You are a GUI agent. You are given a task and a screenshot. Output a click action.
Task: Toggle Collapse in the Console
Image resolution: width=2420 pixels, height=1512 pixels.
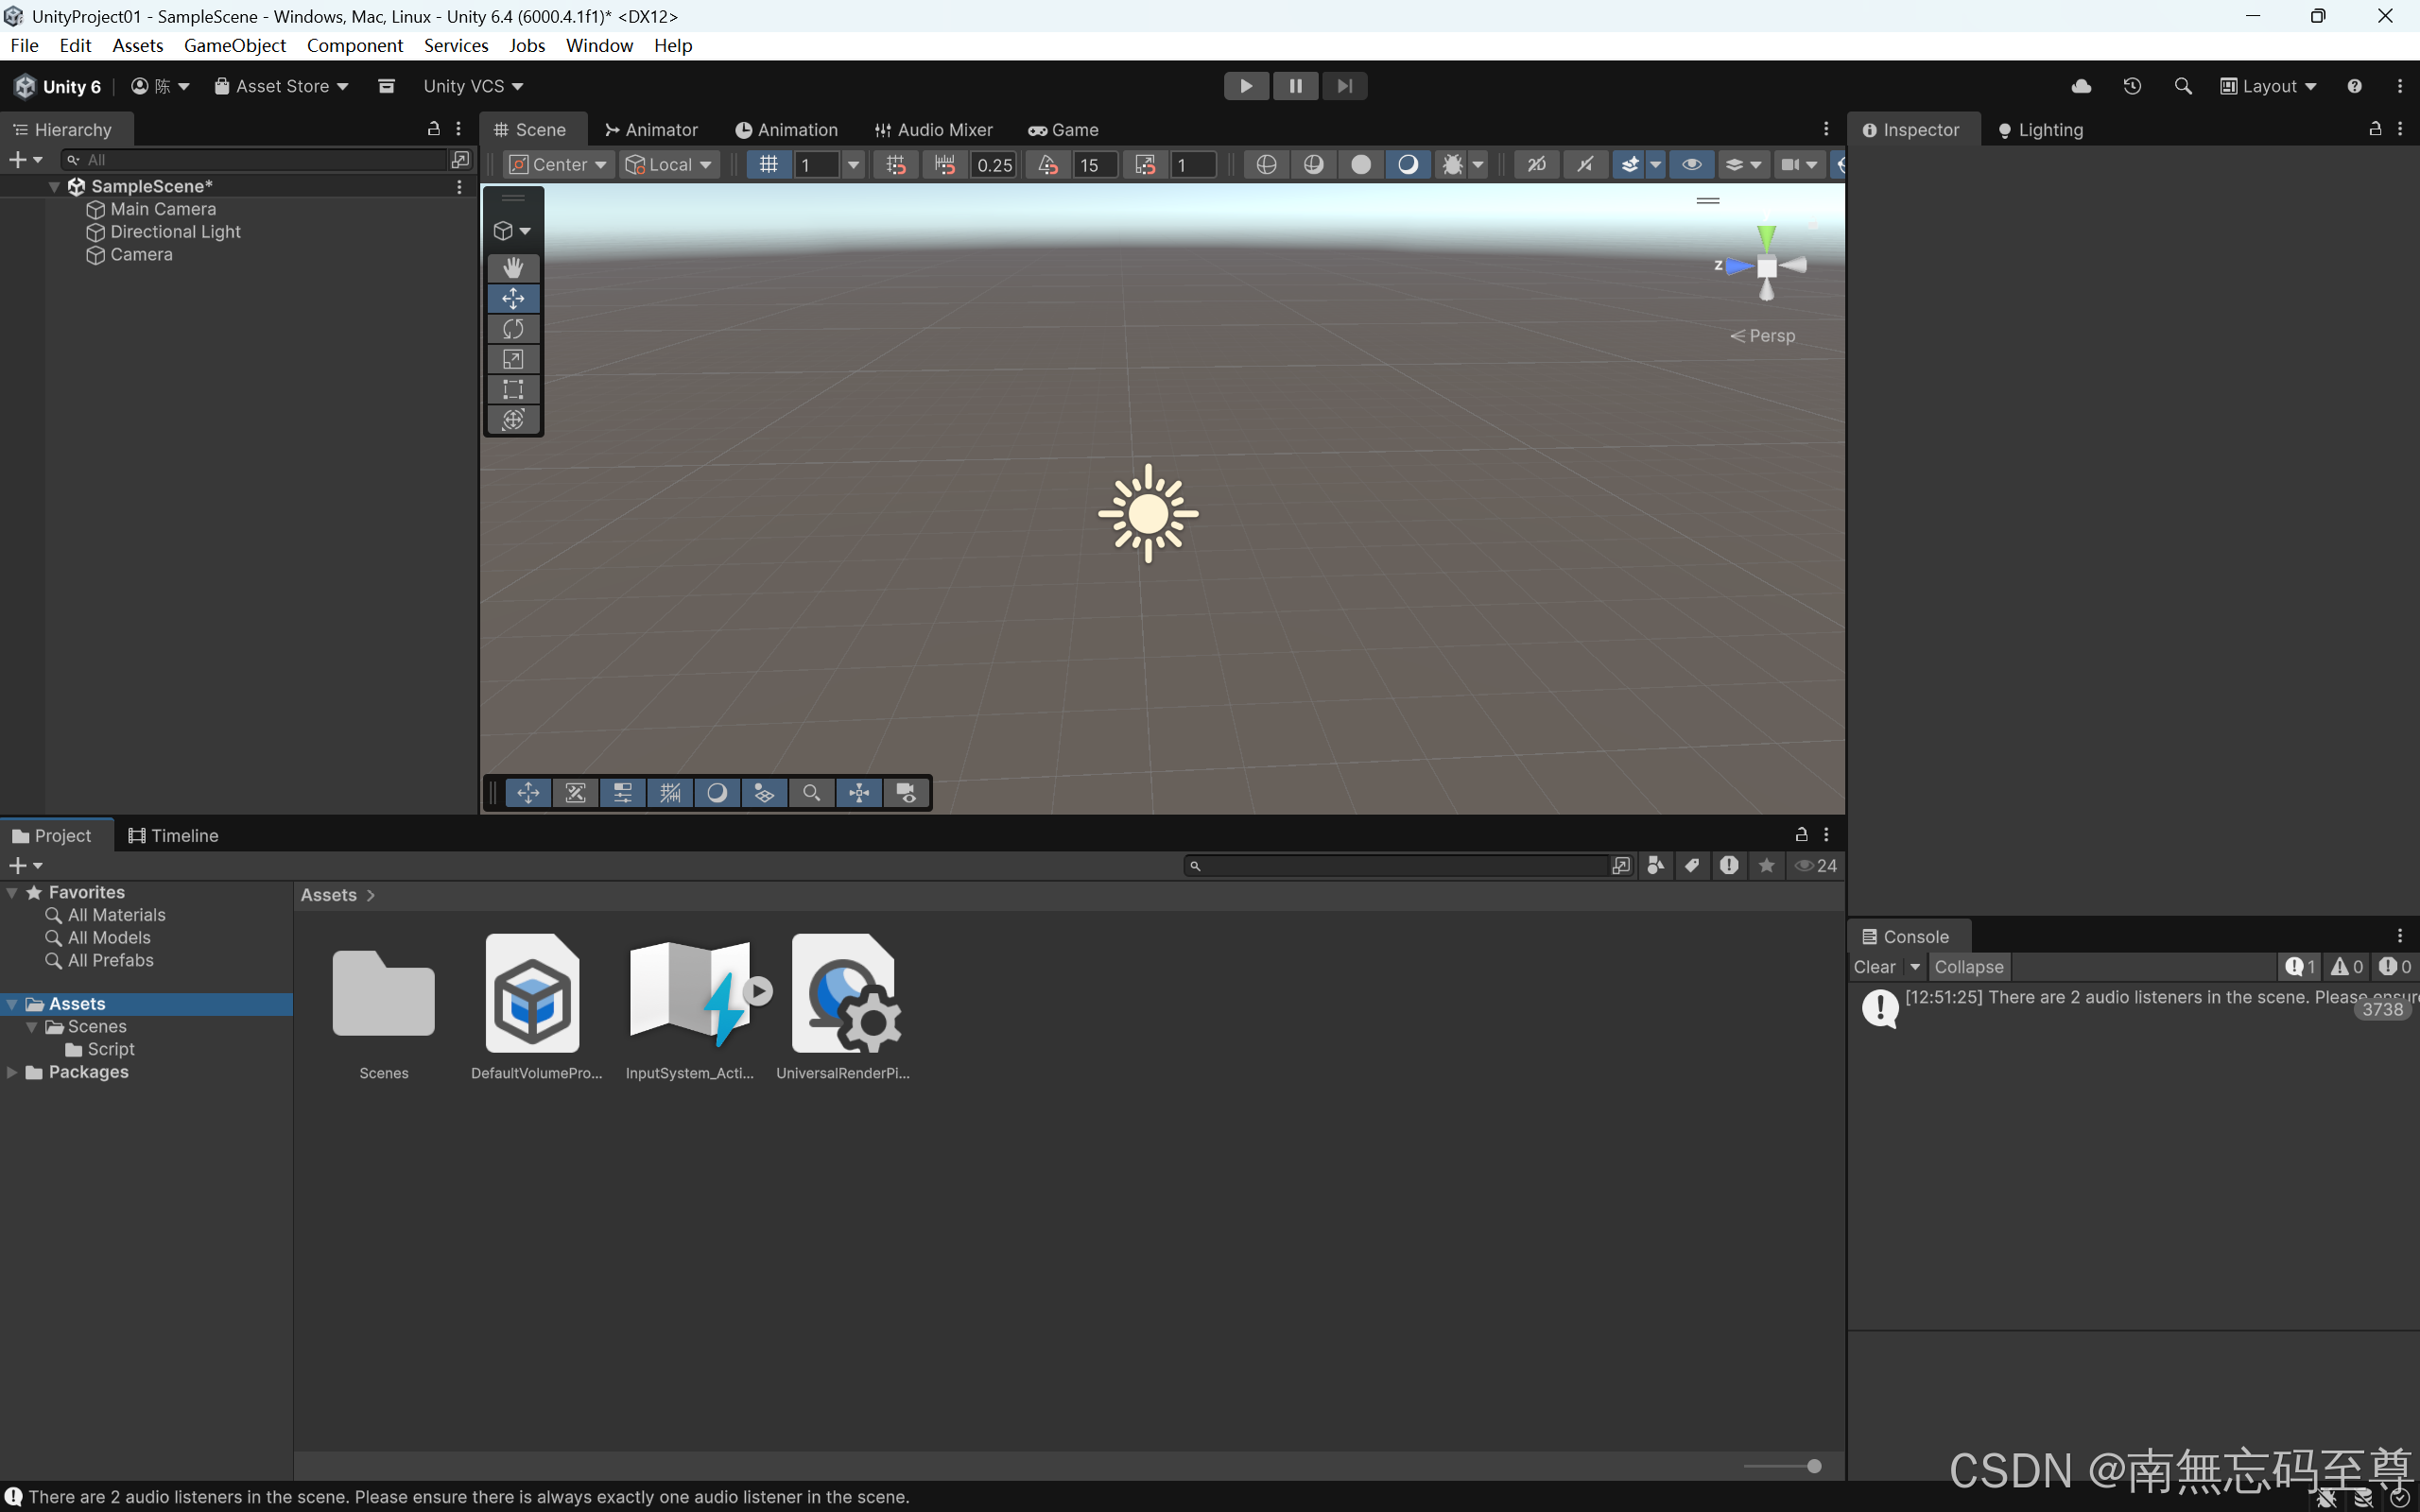(1968, 967)
